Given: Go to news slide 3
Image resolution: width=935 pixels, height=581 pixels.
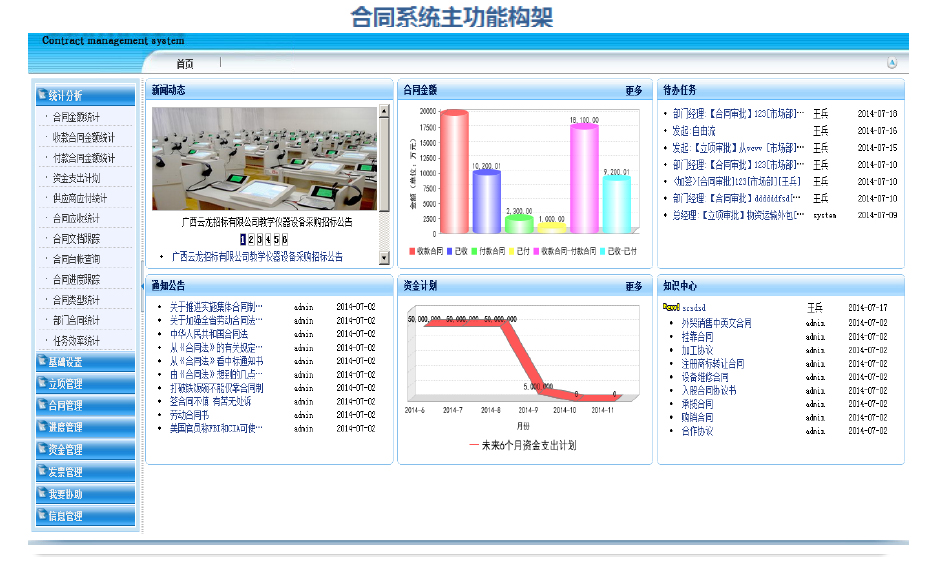Looking at the screenshot, I should (259, 239).
